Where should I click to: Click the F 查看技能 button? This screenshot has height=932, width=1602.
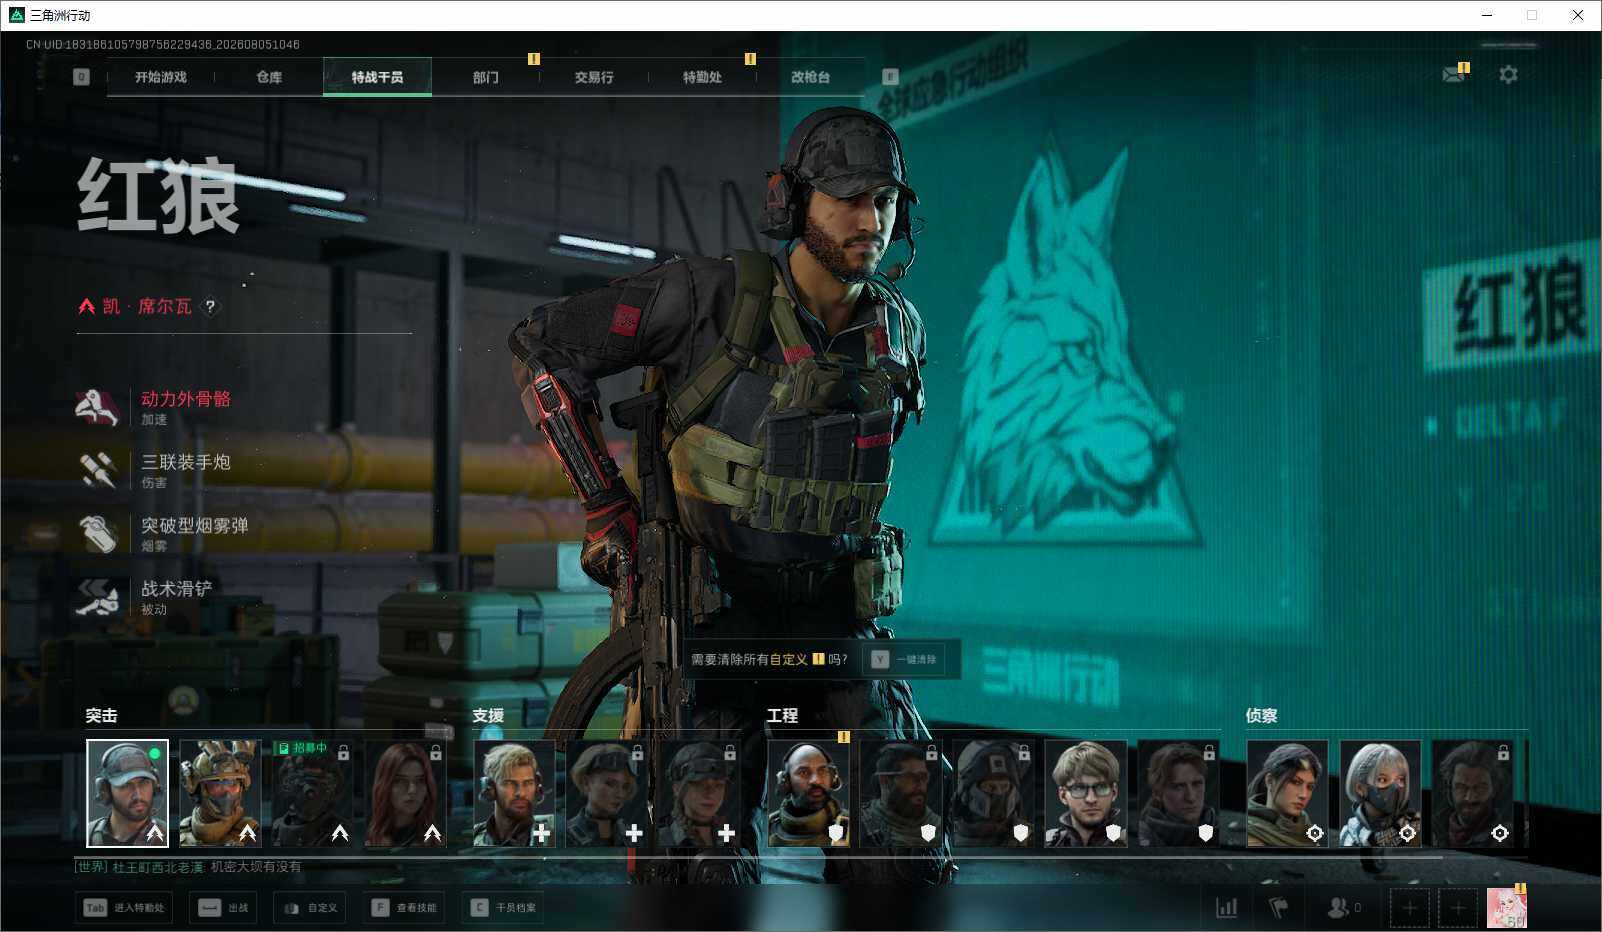(x=404, y=908)
